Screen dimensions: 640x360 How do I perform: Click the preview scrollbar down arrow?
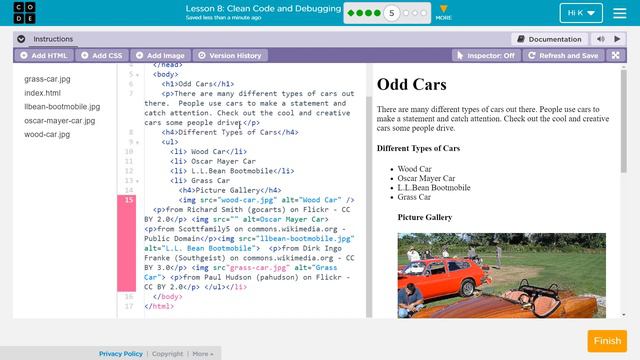624,315
